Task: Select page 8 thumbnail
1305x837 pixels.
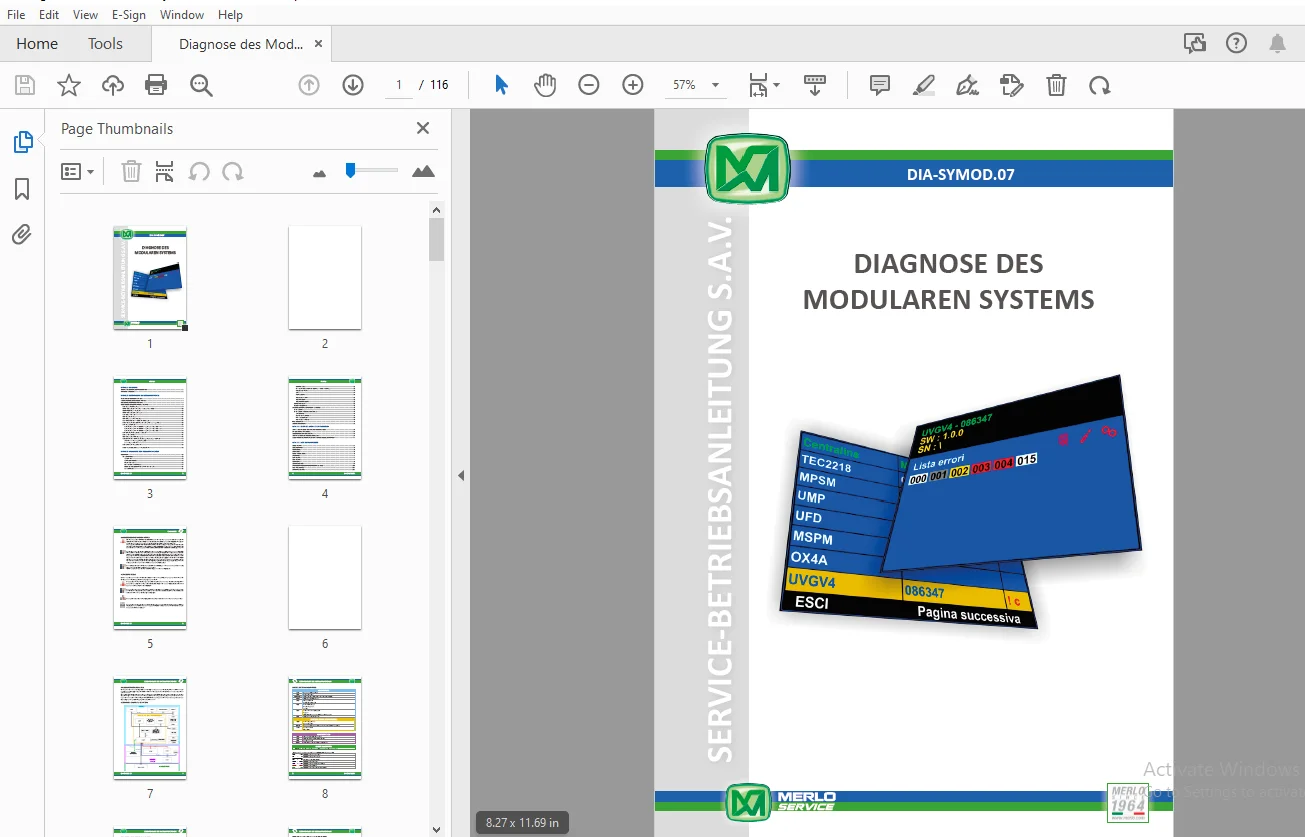Action: 325,728
